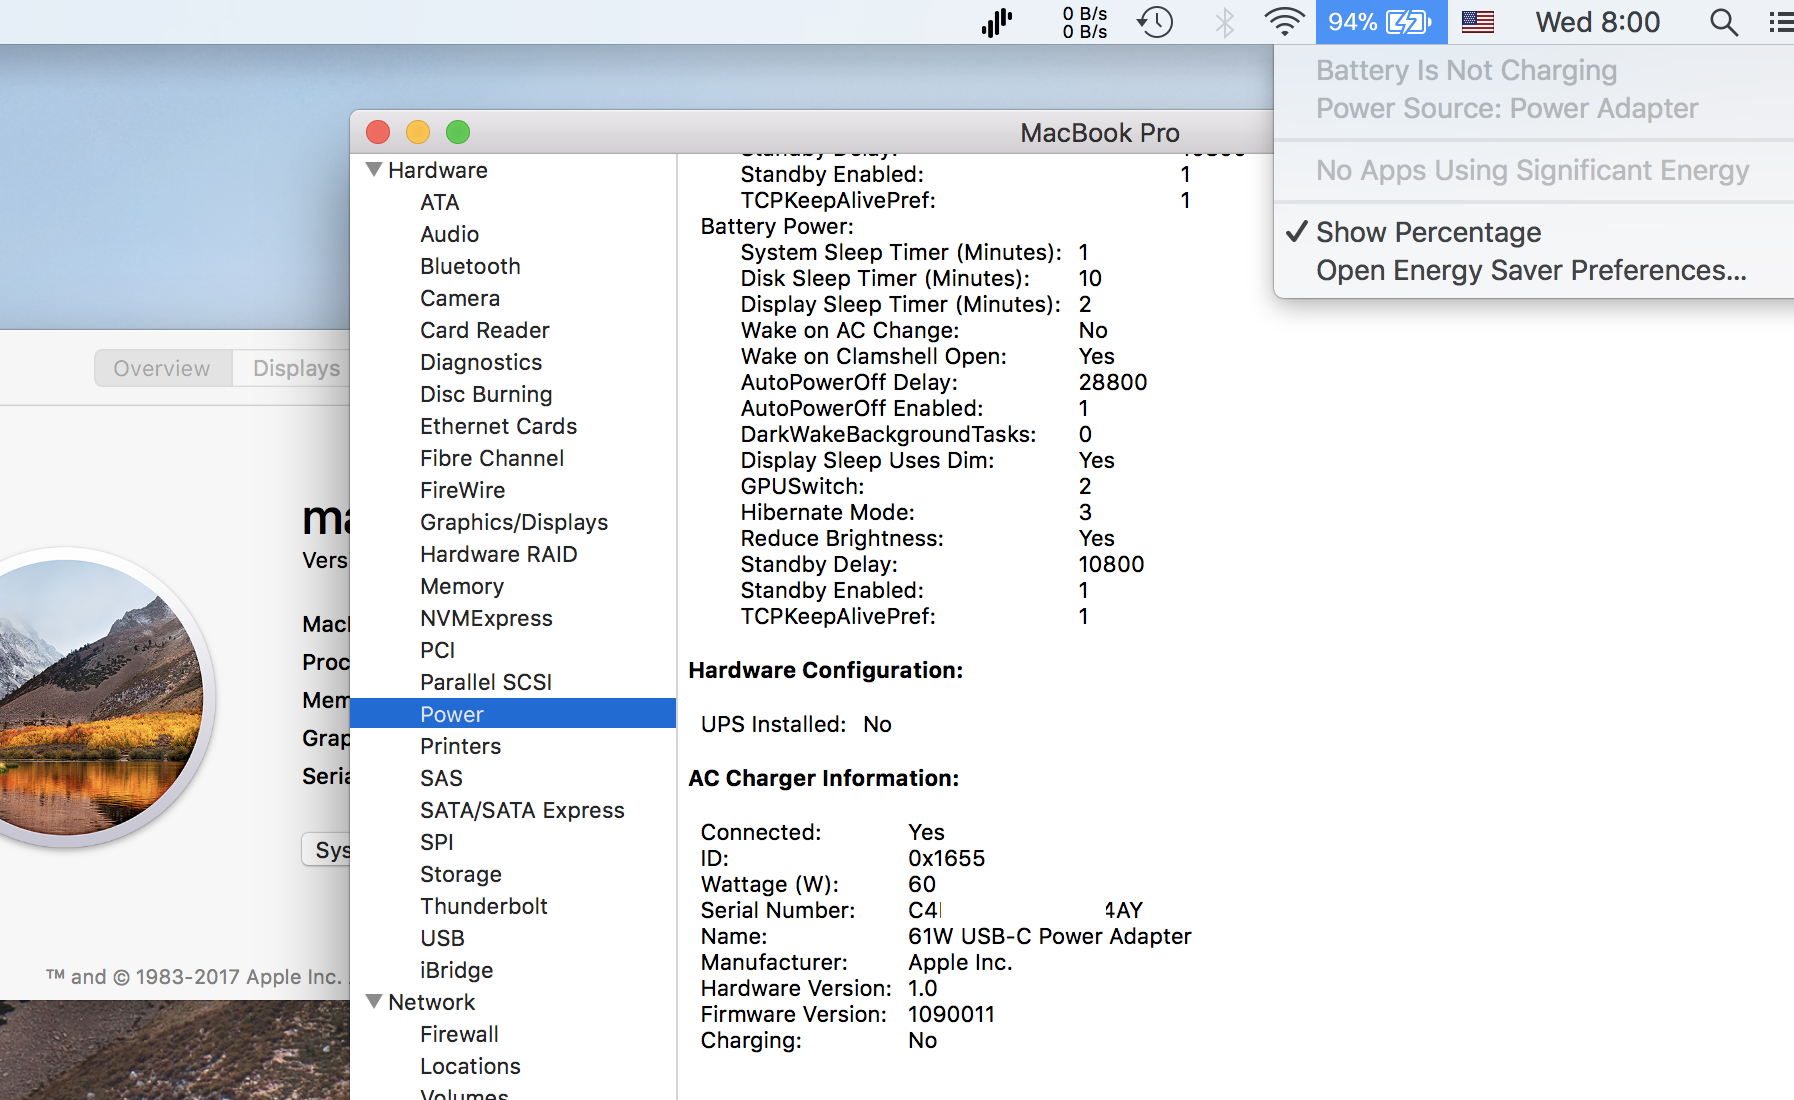This screenshot has height=1100, width=1794.
Task: Select Audio in the hardware sidebar
Action: (x=449, y=234)
